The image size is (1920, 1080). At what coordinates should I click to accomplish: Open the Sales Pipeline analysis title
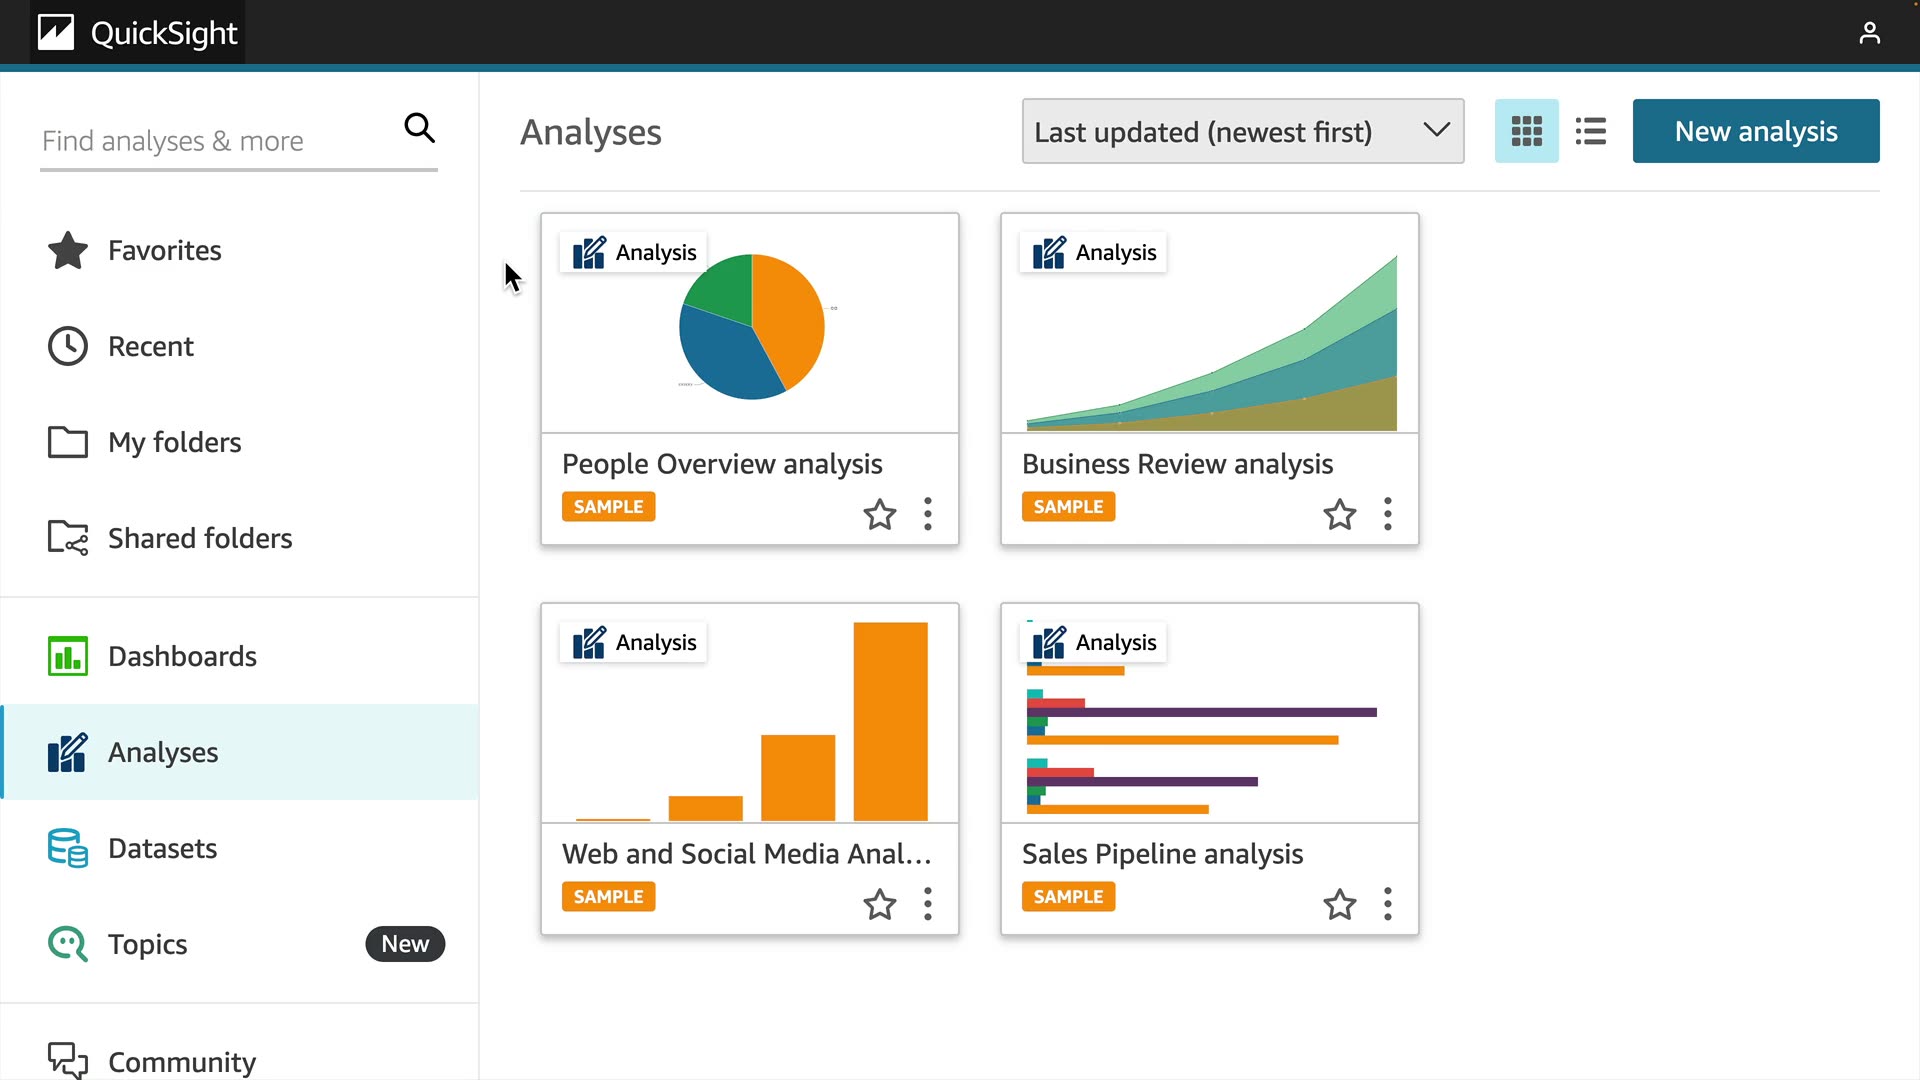pos(1162,854)
